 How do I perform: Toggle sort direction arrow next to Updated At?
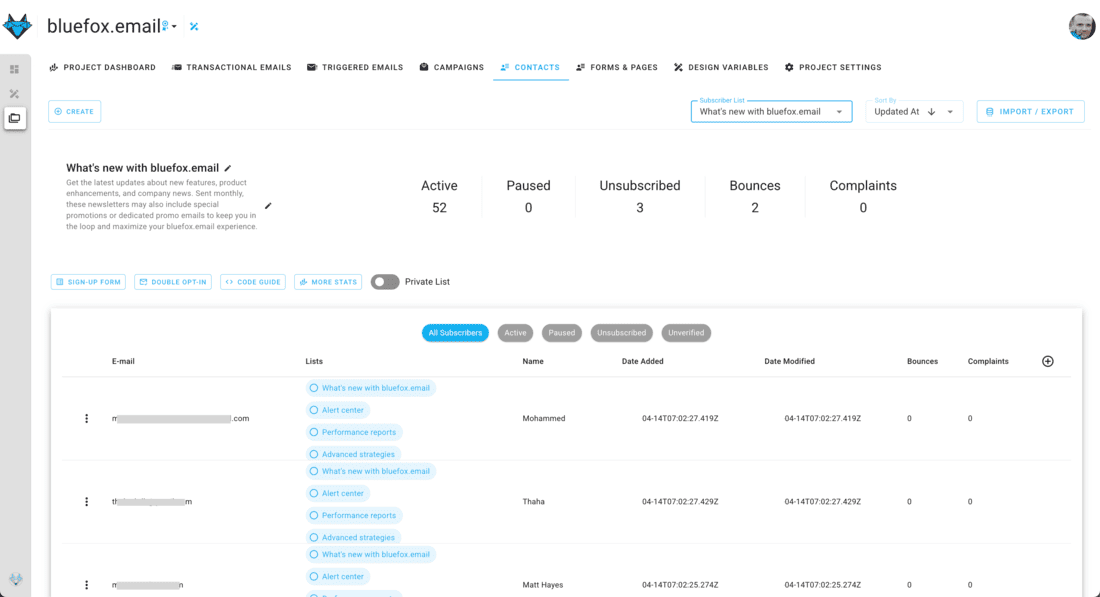[931, 112]
